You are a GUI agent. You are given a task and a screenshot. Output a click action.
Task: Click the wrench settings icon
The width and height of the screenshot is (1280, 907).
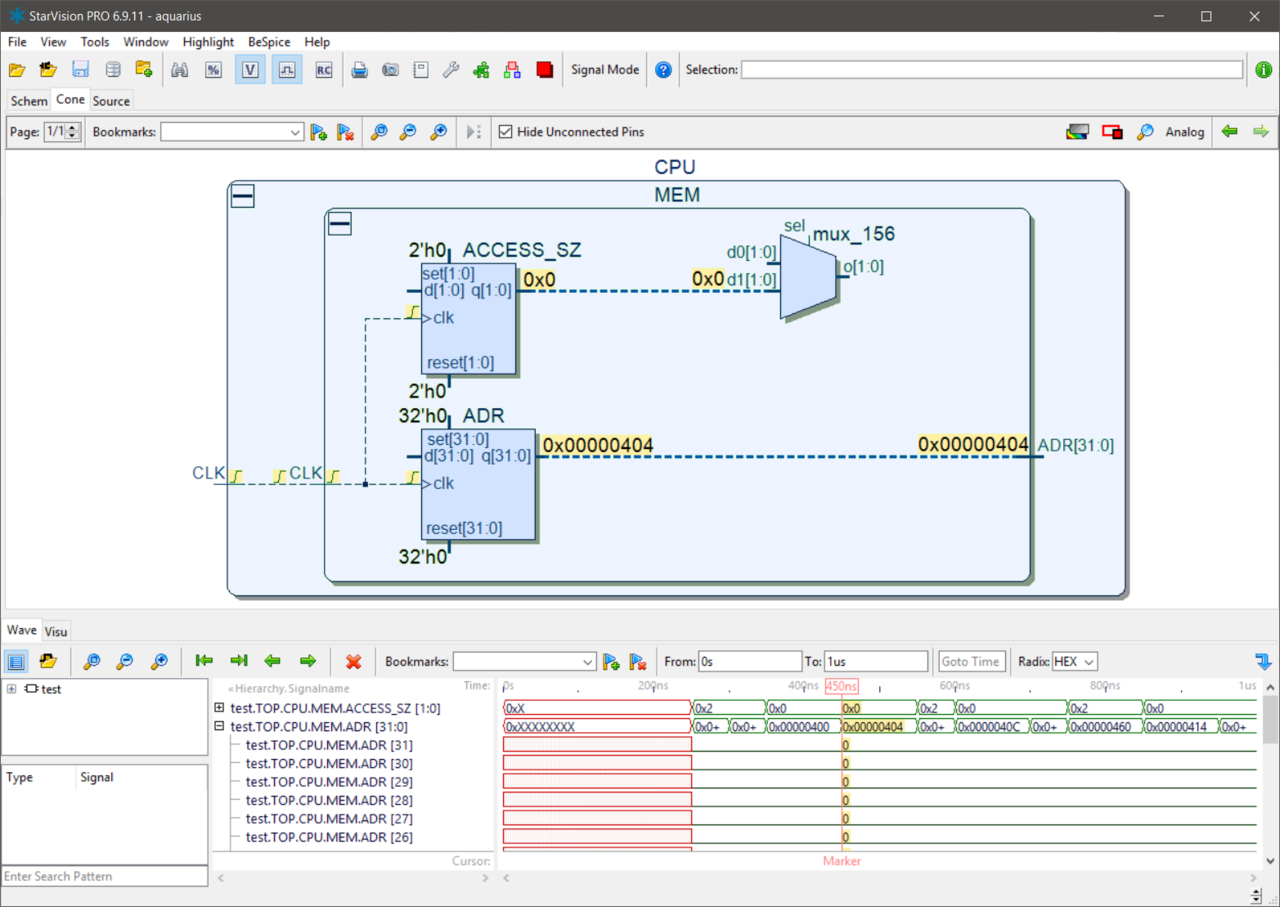451,70
